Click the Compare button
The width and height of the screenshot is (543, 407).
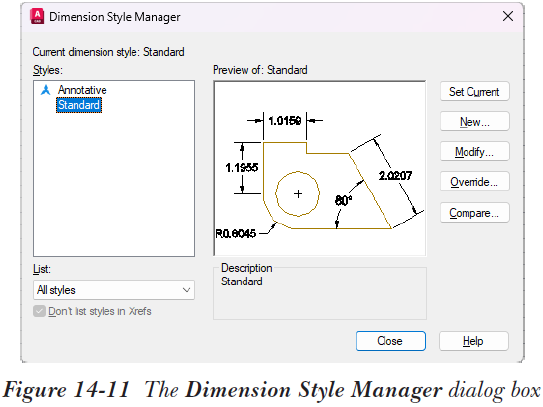click(x=474, y=213)
